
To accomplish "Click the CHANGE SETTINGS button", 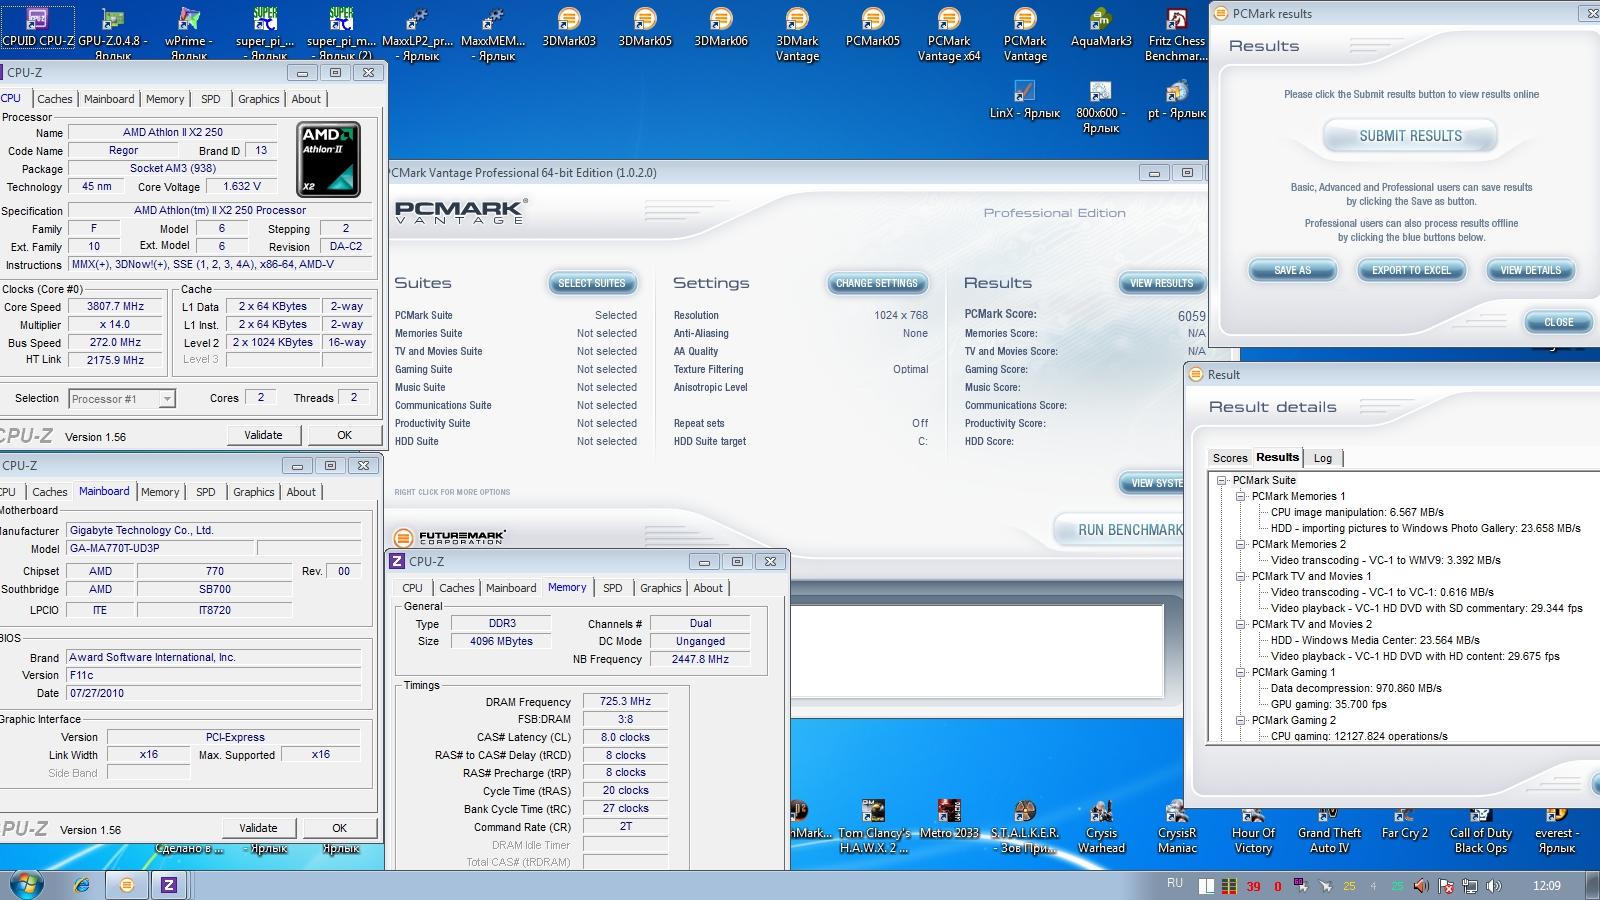I will click(x=876, y=283).
